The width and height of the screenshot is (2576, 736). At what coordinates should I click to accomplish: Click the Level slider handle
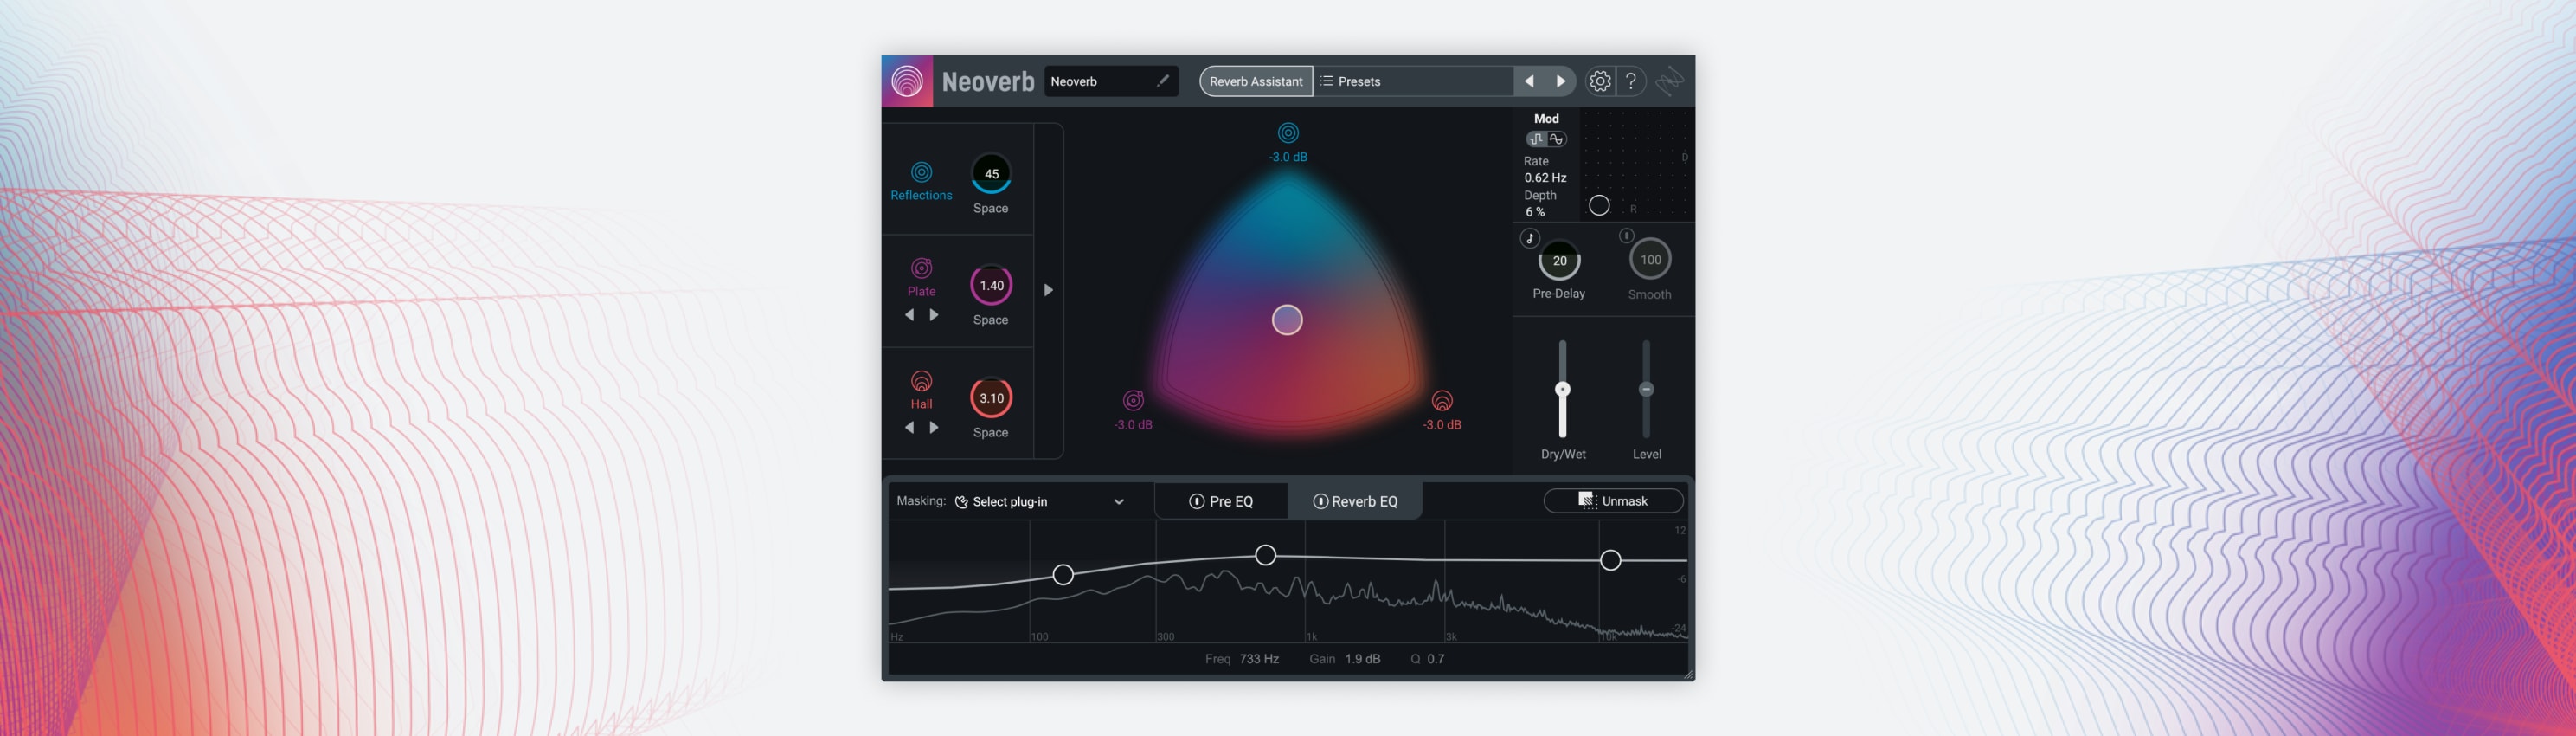coord(1646,389)
